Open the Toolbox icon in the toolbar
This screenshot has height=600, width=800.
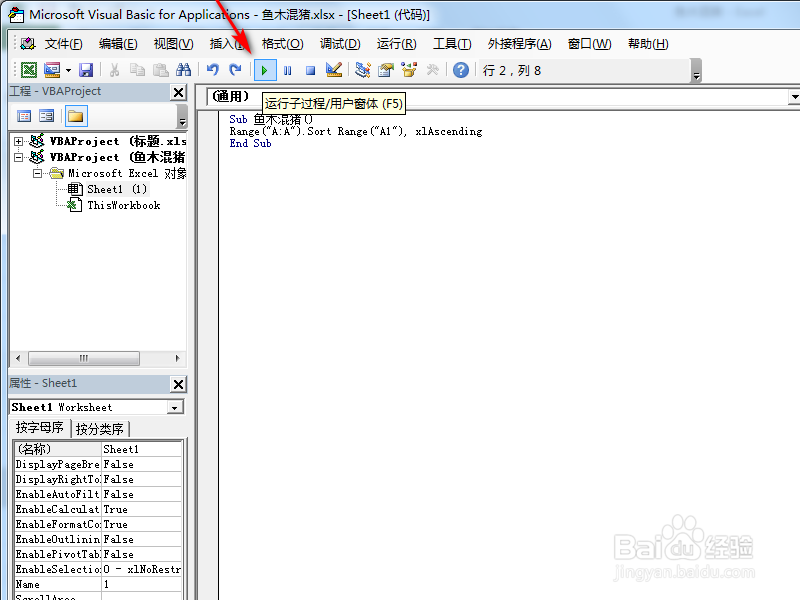coord(432,70)
